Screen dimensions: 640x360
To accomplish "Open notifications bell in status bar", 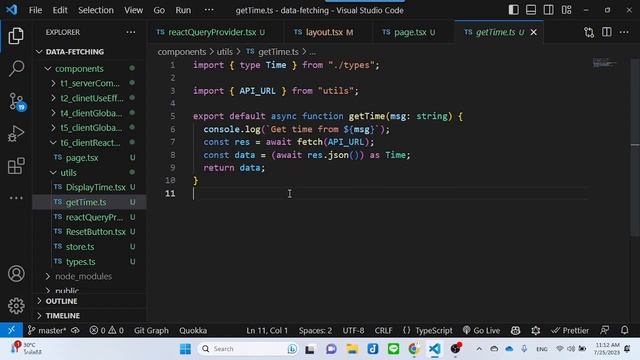I will click(x=624, y=330).
